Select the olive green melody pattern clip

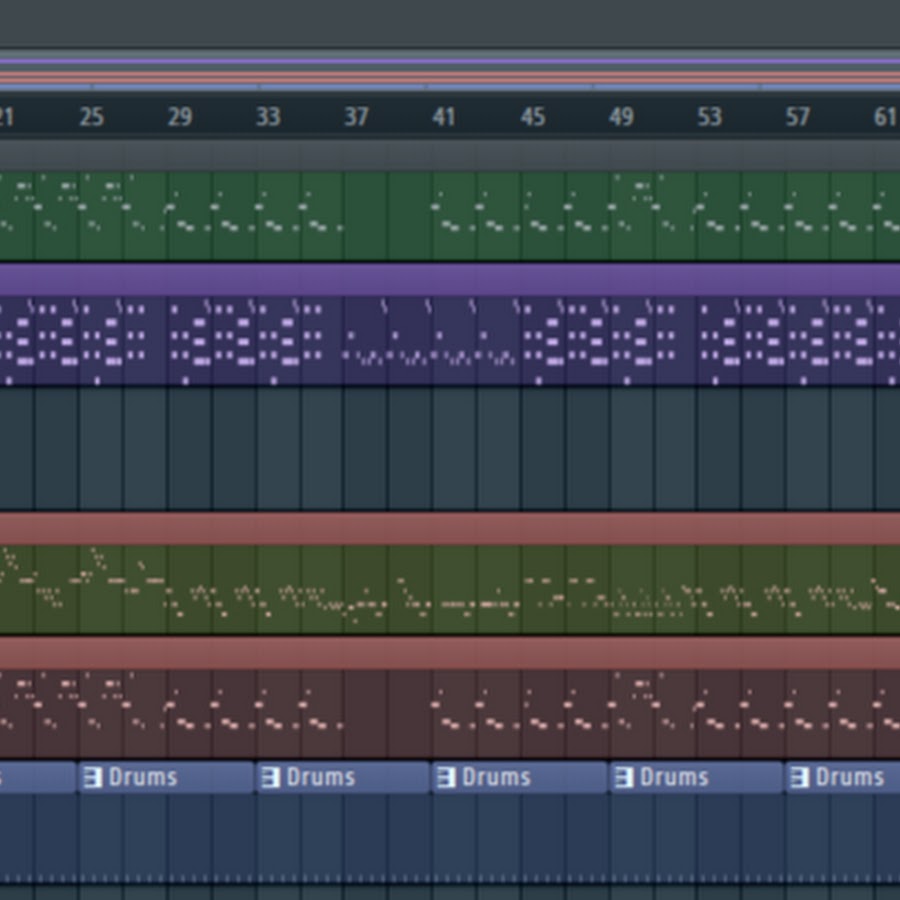[x=450, y=589]
